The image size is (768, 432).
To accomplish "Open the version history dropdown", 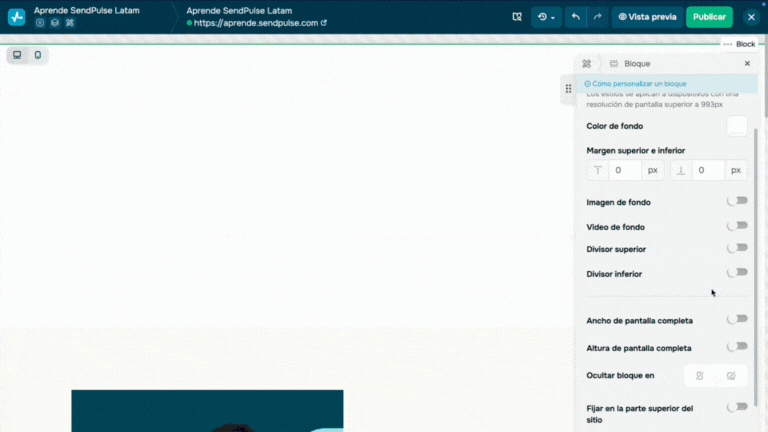I will tap(546, 17).
